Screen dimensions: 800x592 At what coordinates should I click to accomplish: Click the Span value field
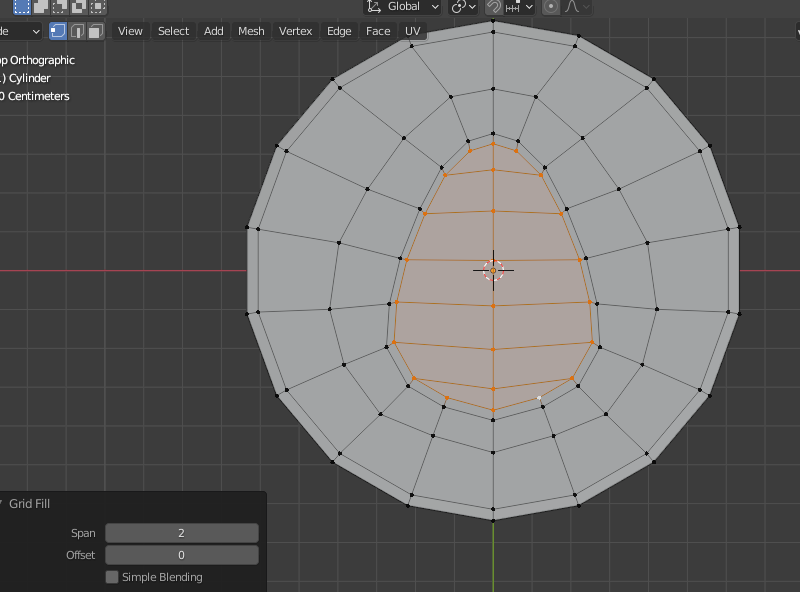coord(182,533)
